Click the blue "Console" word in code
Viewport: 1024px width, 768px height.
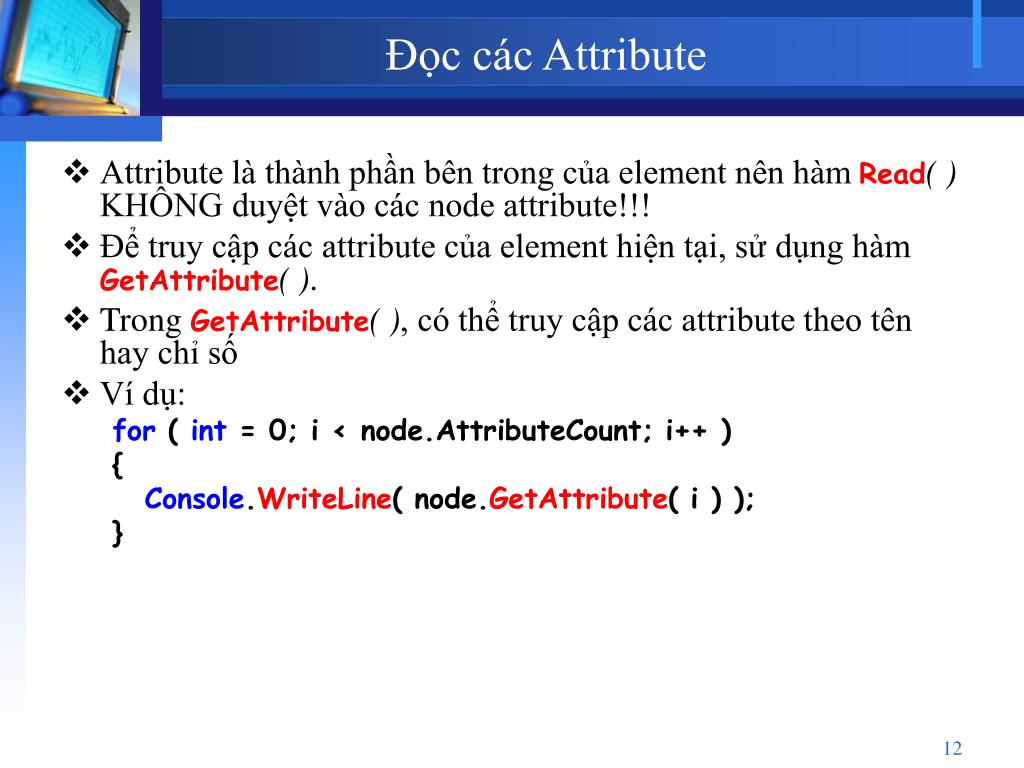(x=194, y=499)
